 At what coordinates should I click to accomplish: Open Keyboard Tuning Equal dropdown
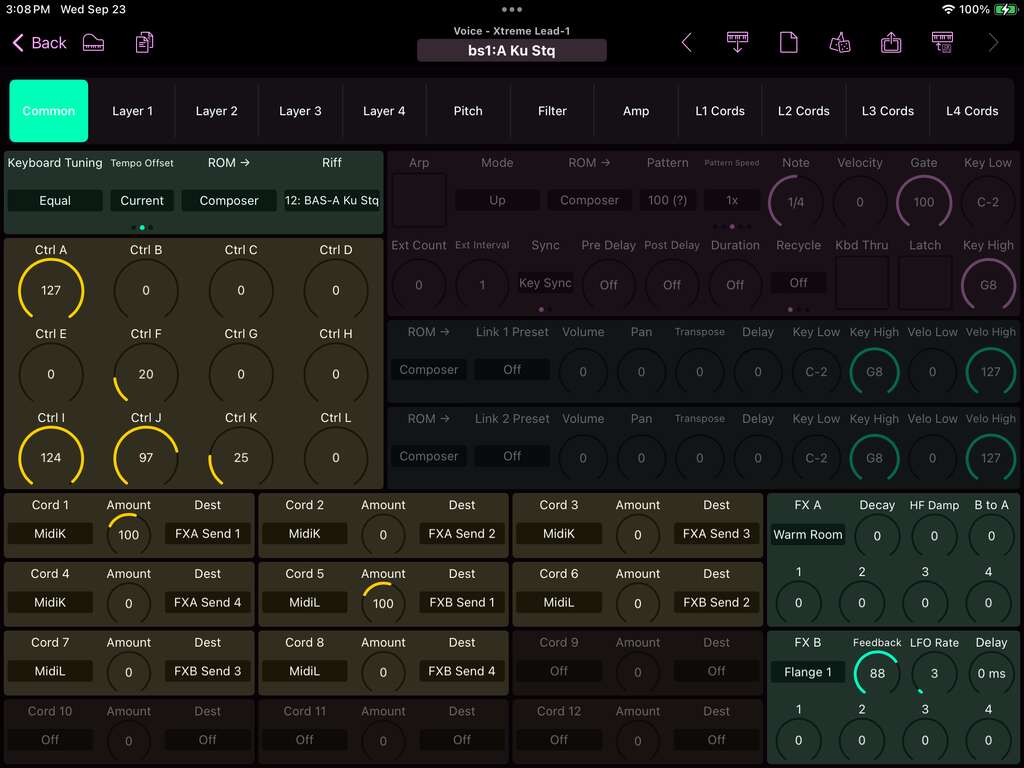tap(55, 200)
